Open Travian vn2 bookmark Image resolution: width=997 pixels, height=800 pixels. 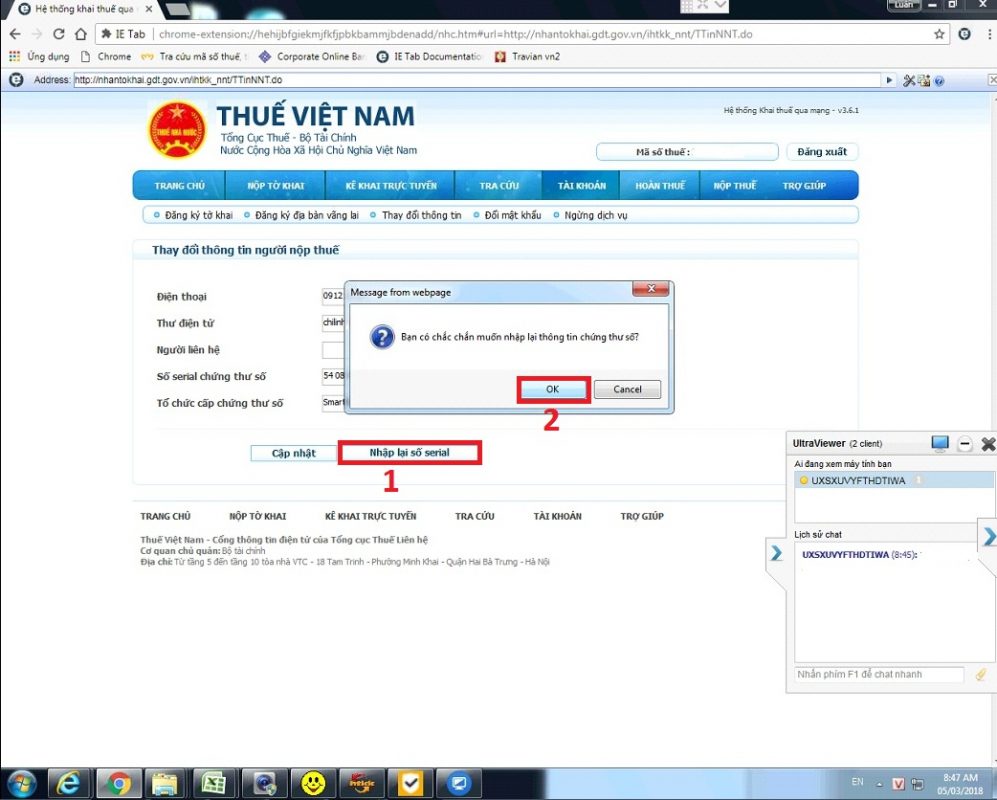(x=527, y=57)
